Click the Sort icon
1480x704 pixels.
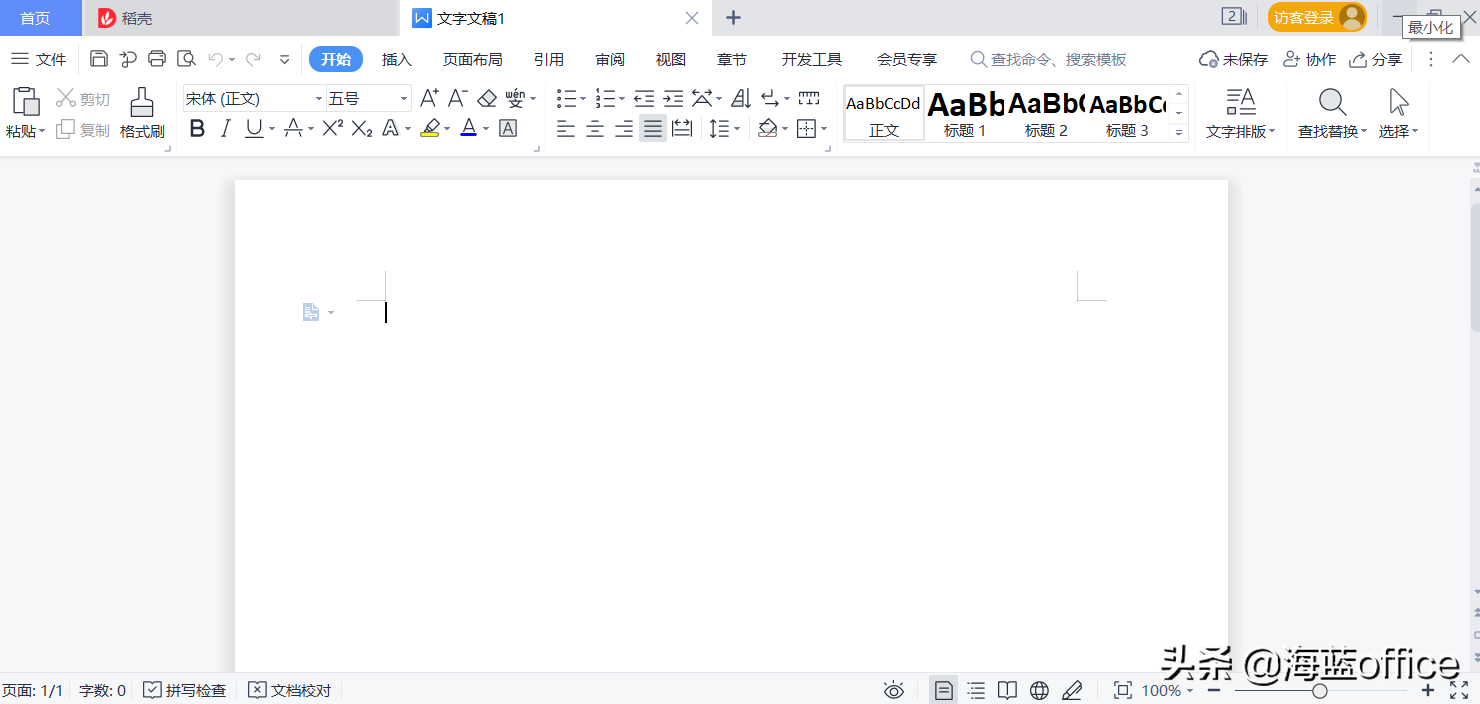point(741,98)
